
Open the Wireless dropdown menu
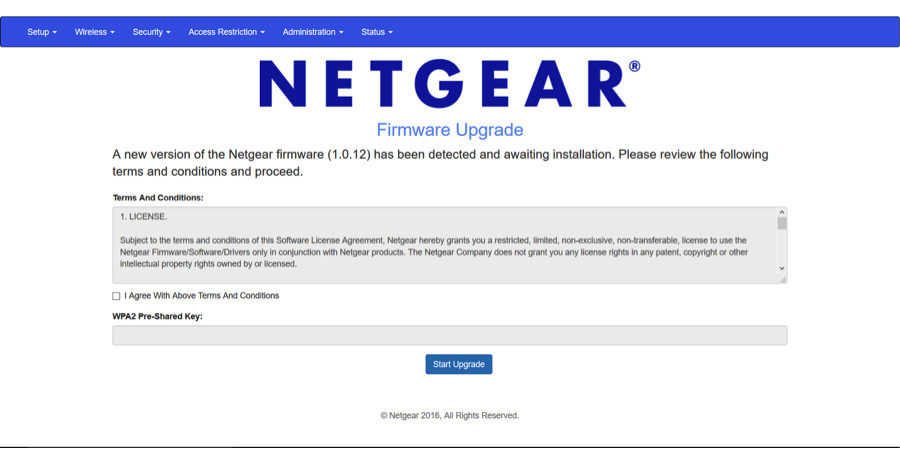[95, 32]
